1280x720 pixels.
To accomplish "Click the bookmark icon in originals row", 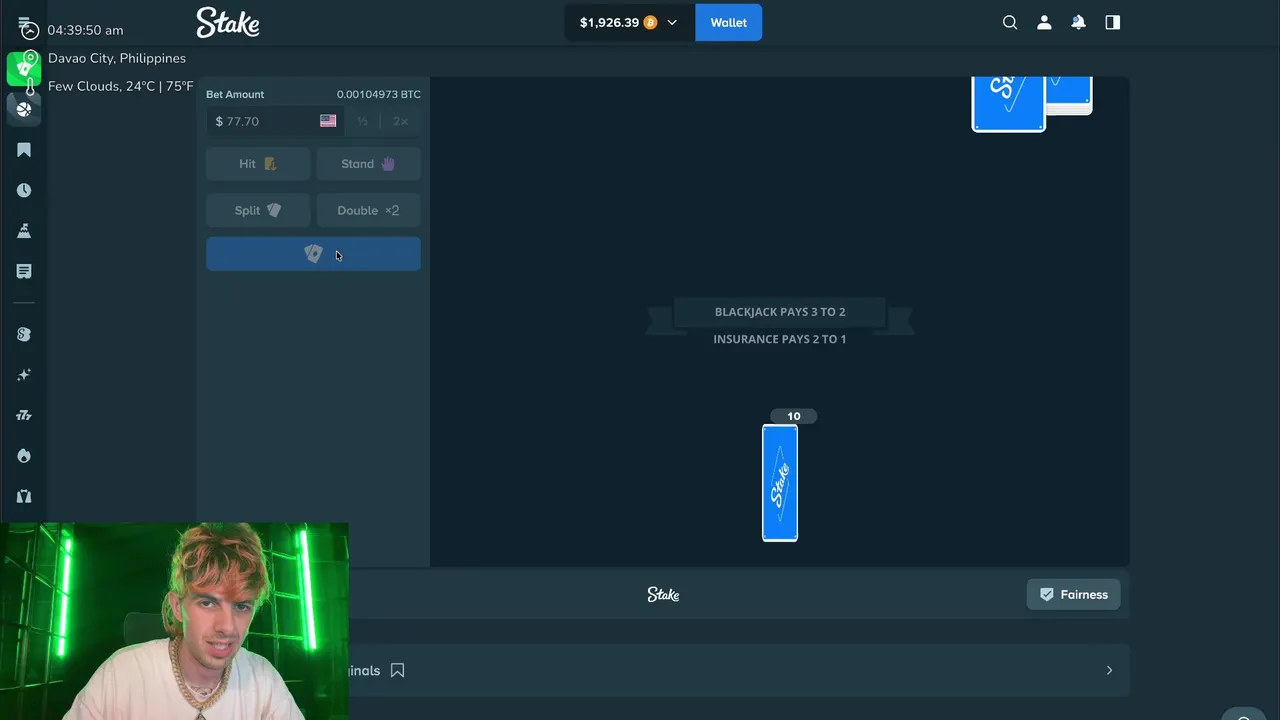I will click(x=397, y=670).
